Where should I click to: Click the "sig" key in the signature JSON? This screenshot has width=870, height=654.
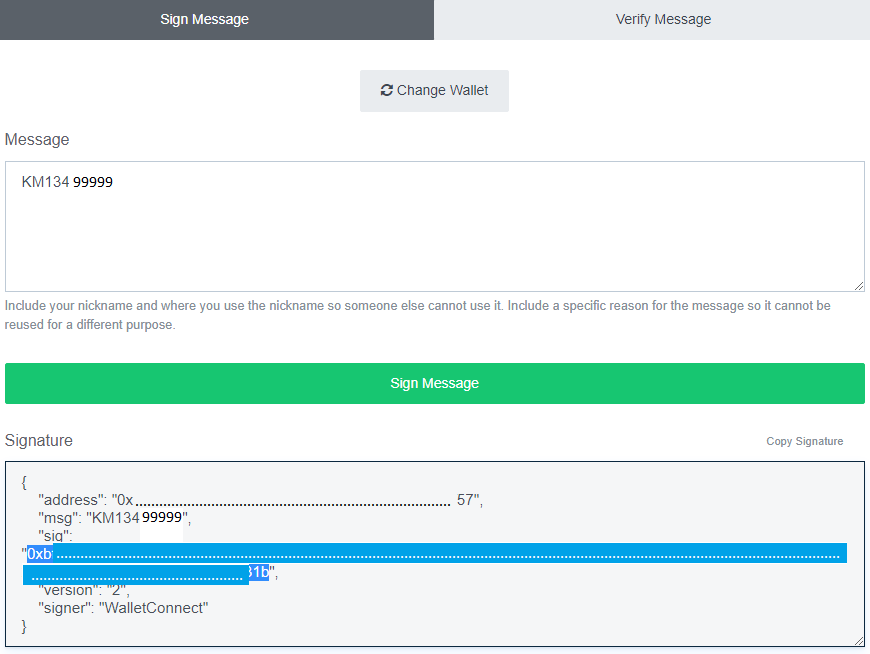pyautogui.click(x=55, y=536)
